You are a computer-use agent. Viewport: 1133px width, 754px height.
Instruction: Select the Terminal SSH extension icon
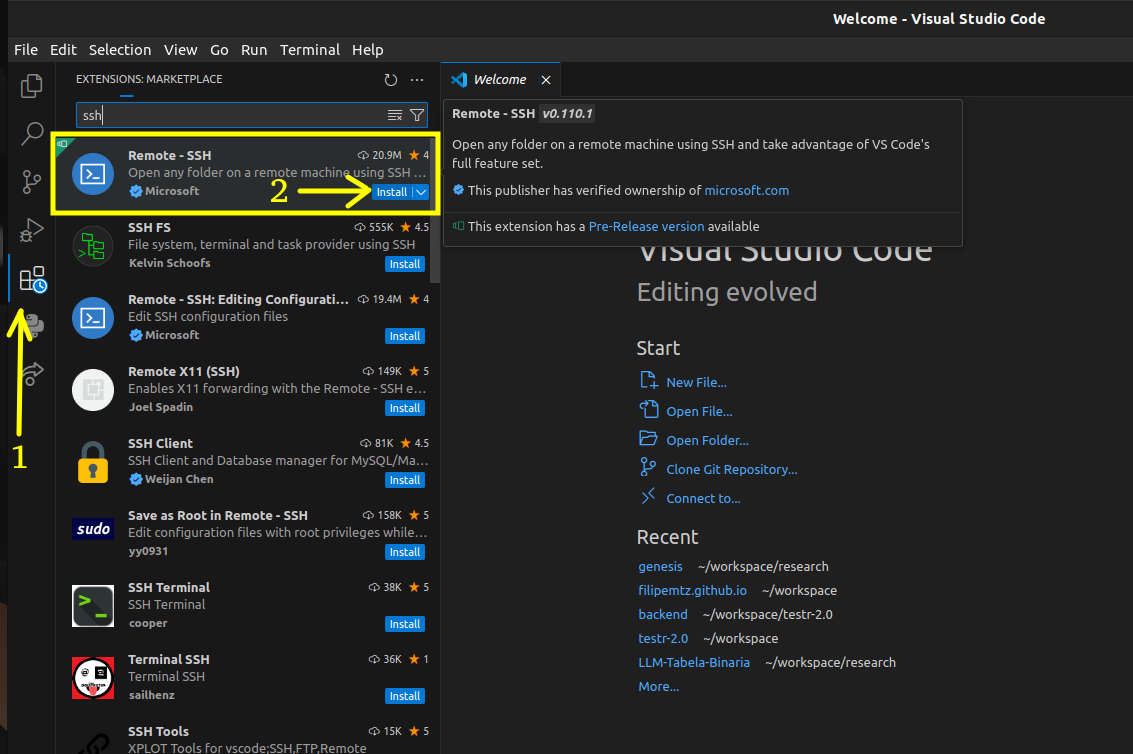pyautogui.click(x=92, y=677)
